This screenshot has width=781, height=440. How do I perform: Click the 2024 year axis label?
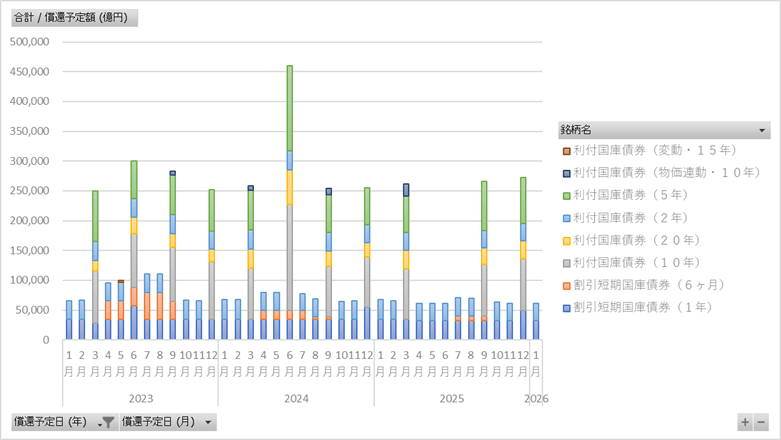(x=295, y=398)
